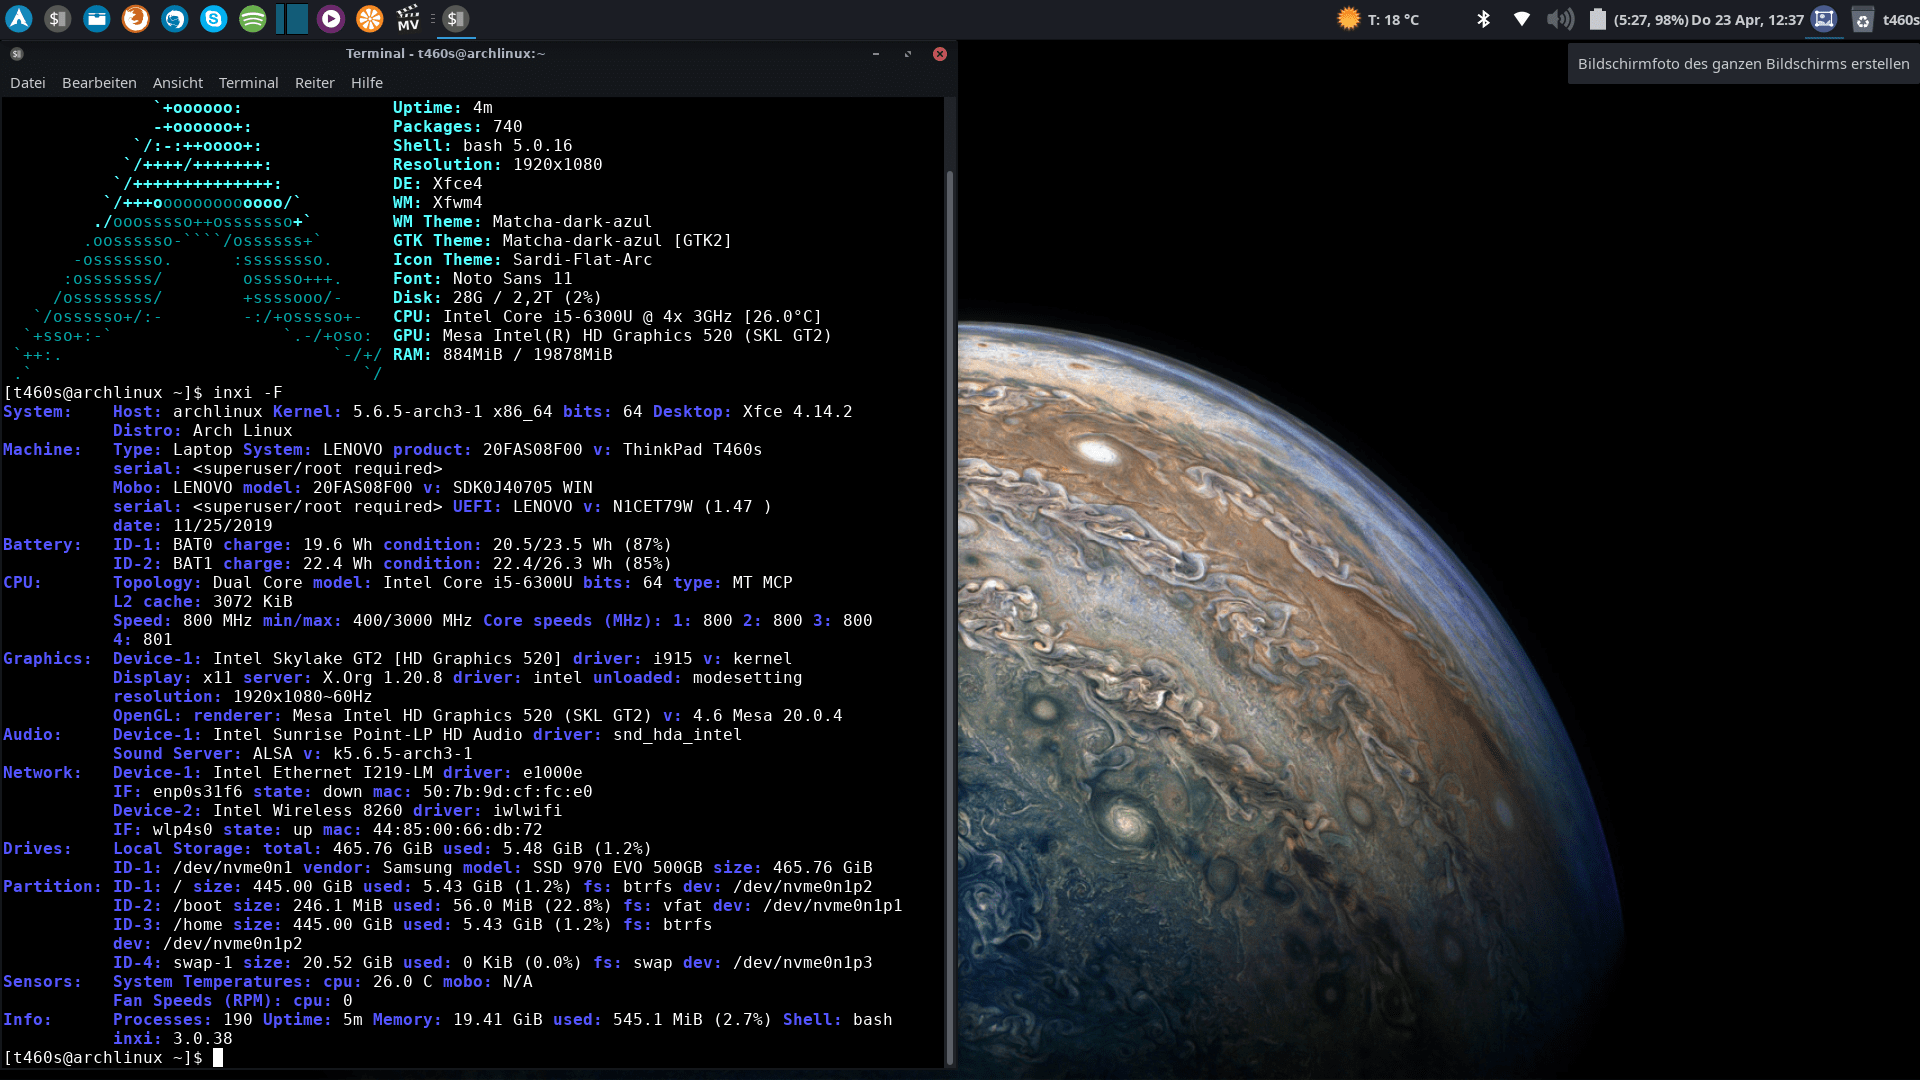The width and height of the screenshot is (1920, 1080).
Task: Click the 'snd_hda_intel' driver text
Action: [x=677, y=735]
